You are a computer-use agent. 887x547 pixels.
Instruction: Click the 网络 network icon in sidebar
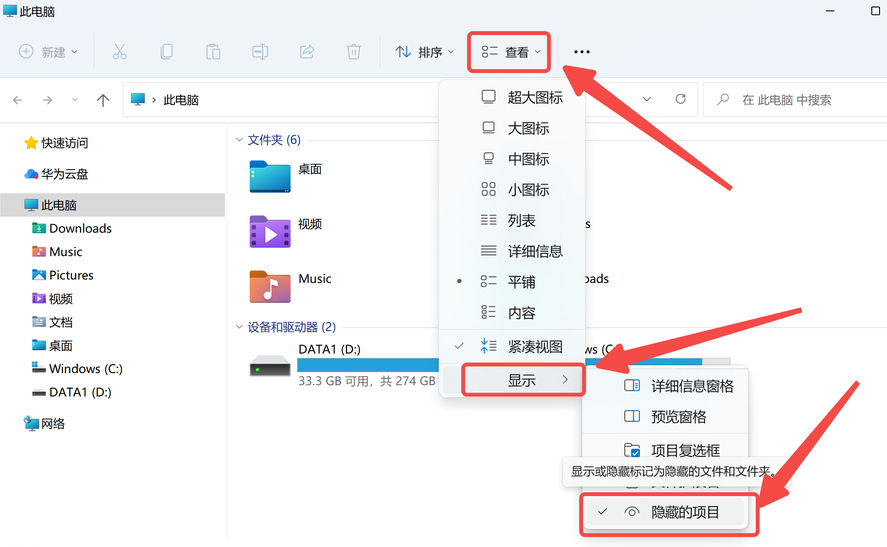31,423
